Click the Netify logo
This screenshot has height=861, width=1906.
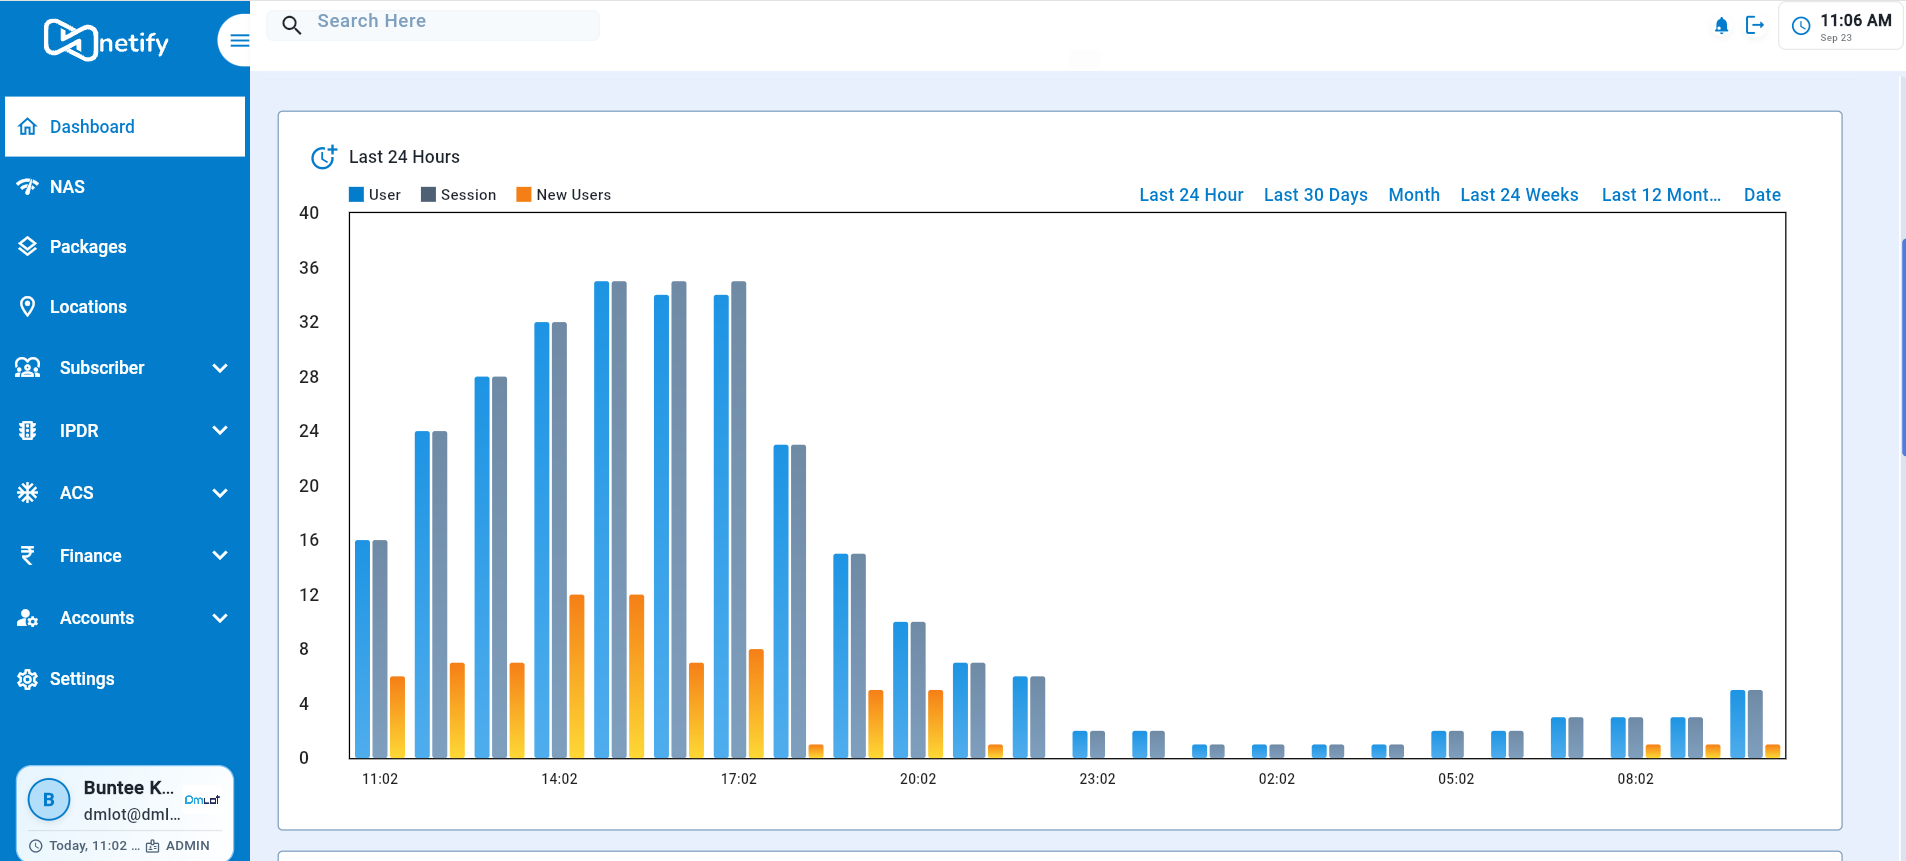[x=106, y=41]
